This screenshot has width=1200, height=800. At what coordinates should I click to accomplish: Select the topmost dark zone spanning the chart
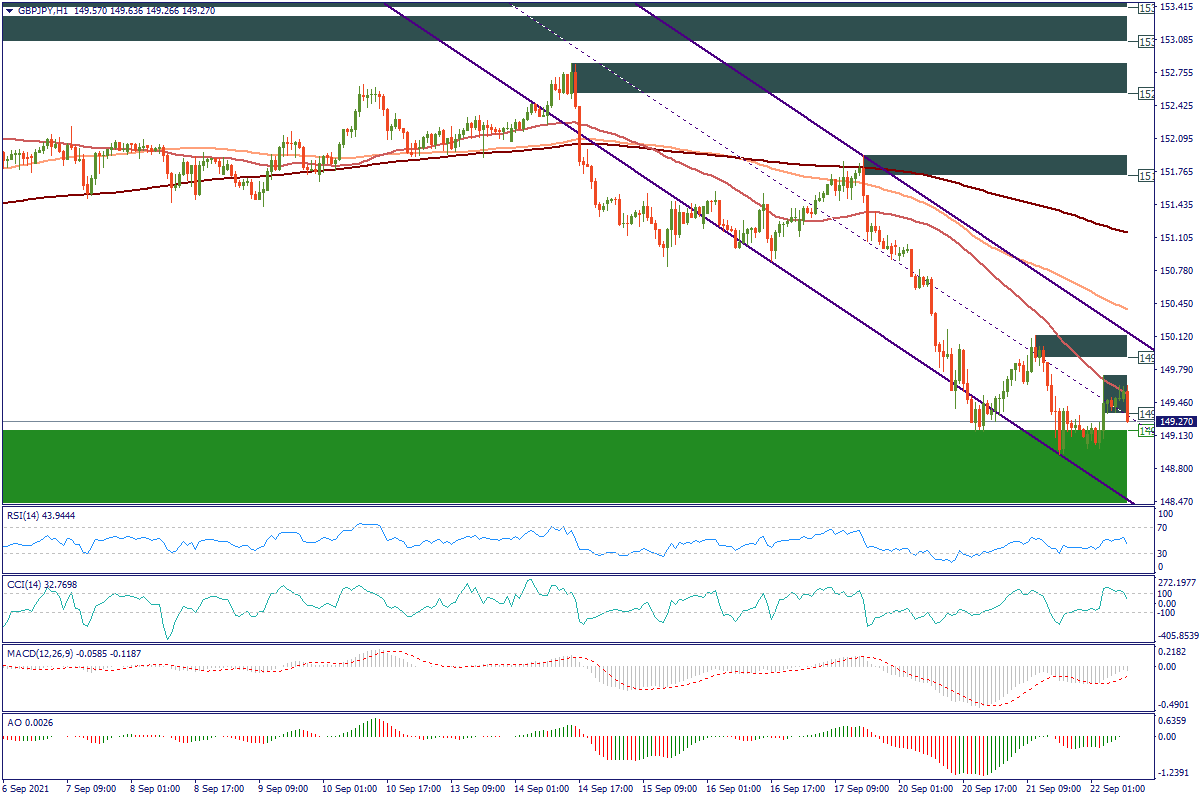pyautogui.click(x=560, y=28)
